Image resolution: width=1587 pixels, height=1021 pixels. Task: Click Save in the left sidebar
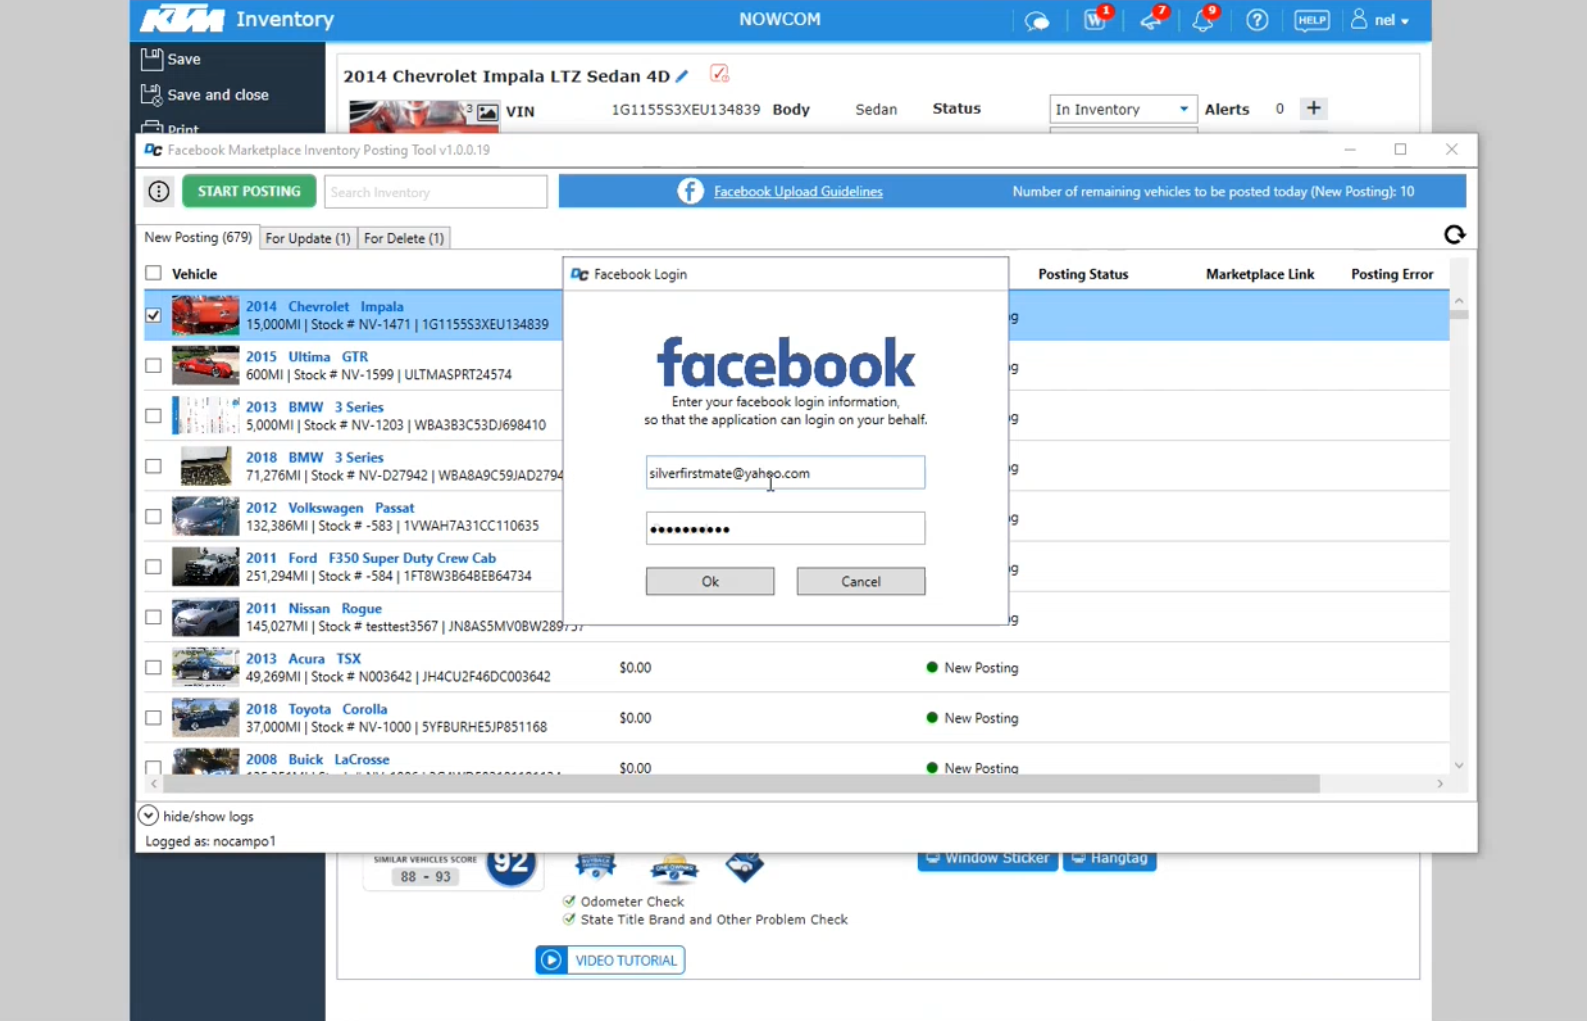pyautogui.click(x=171, y=59)
